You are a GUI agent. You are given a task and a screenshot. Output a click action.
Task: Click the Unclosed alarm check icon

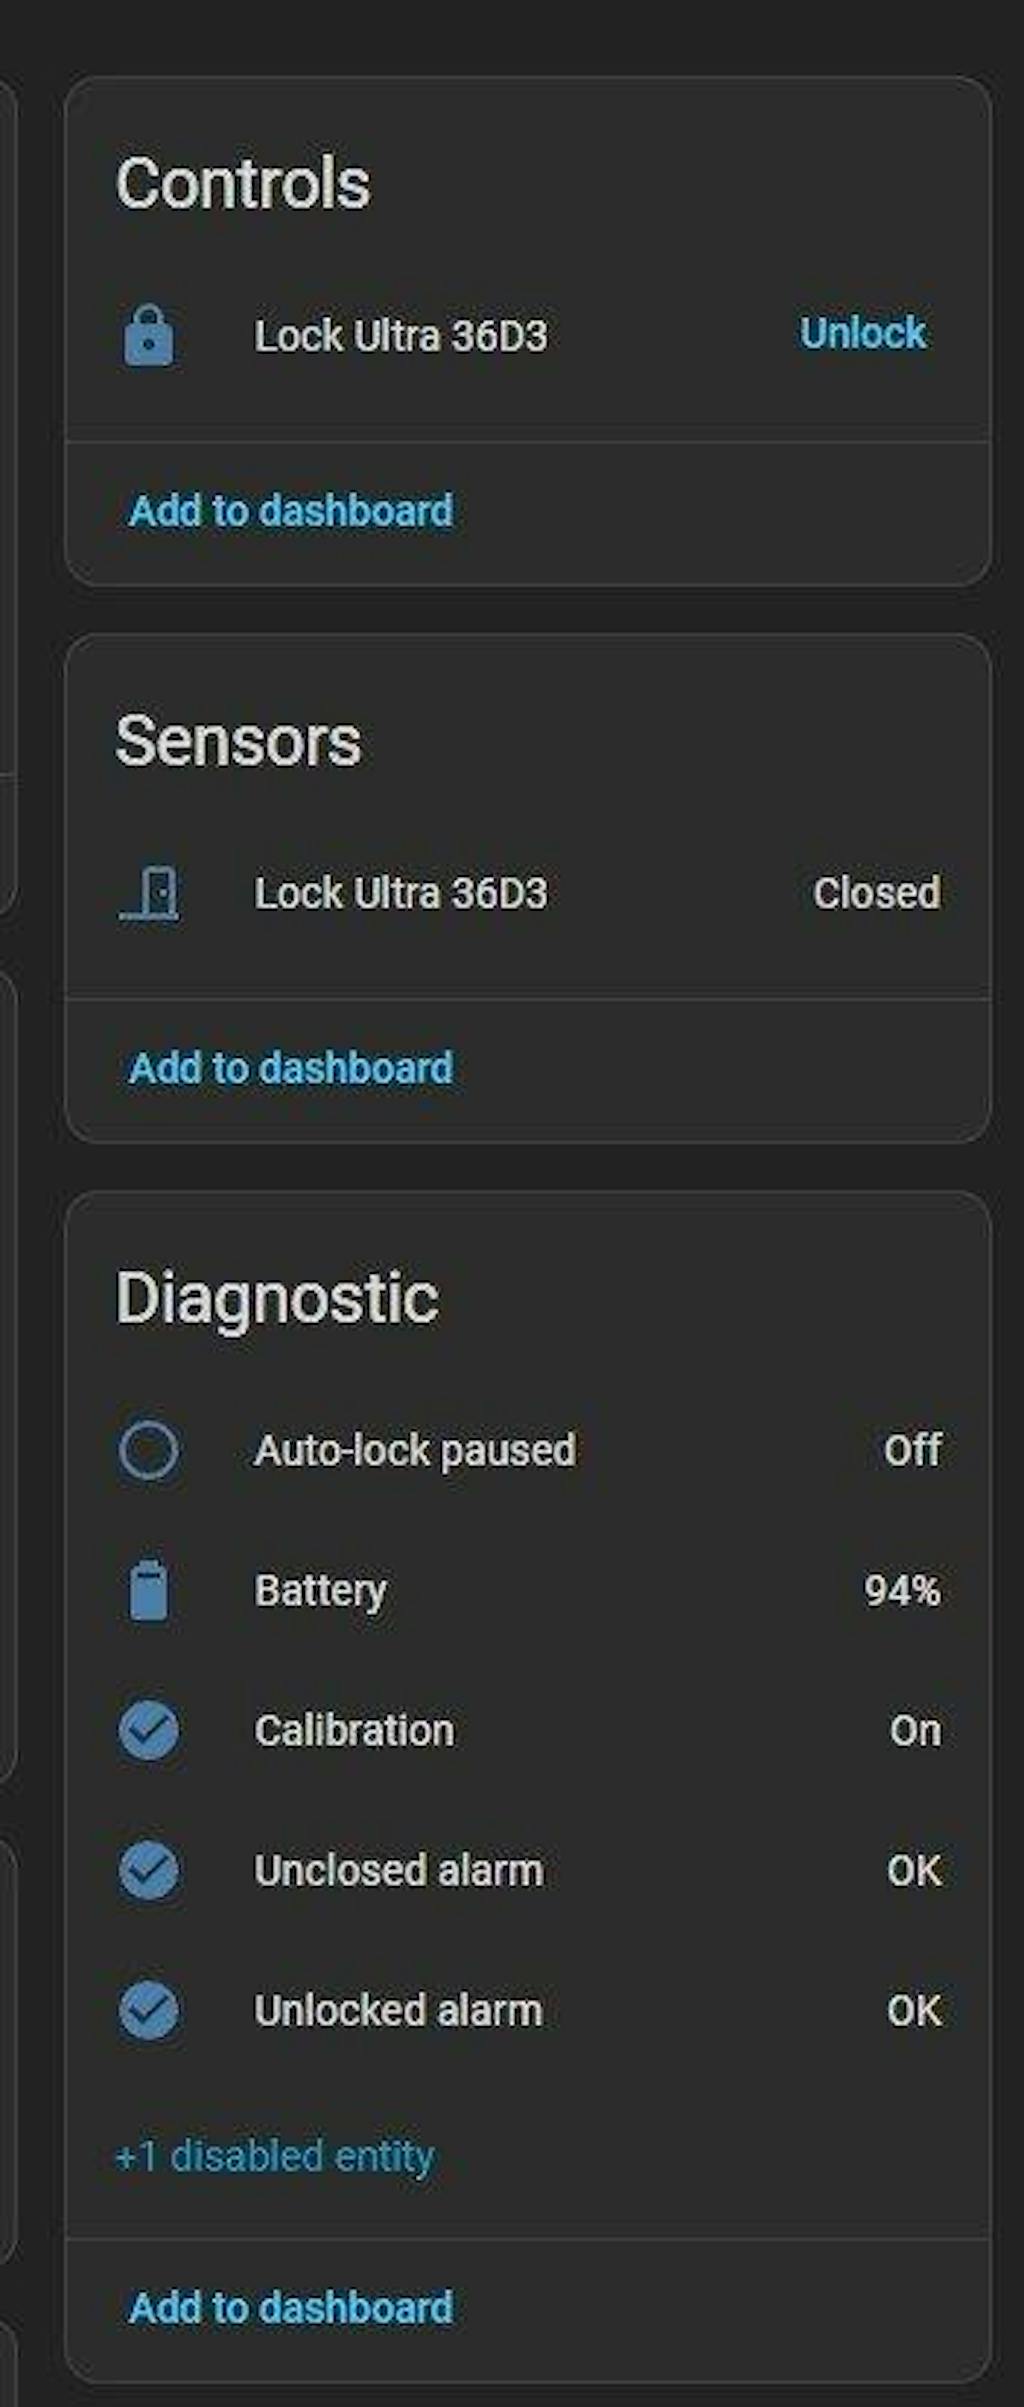149,1870
